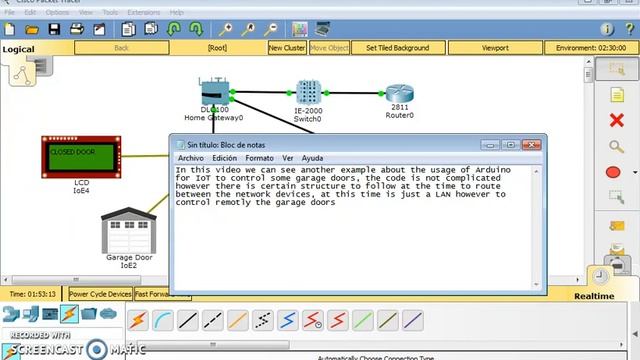Select the Network Devices category icon
Screen dimensions: 640x360
(11, 314)
